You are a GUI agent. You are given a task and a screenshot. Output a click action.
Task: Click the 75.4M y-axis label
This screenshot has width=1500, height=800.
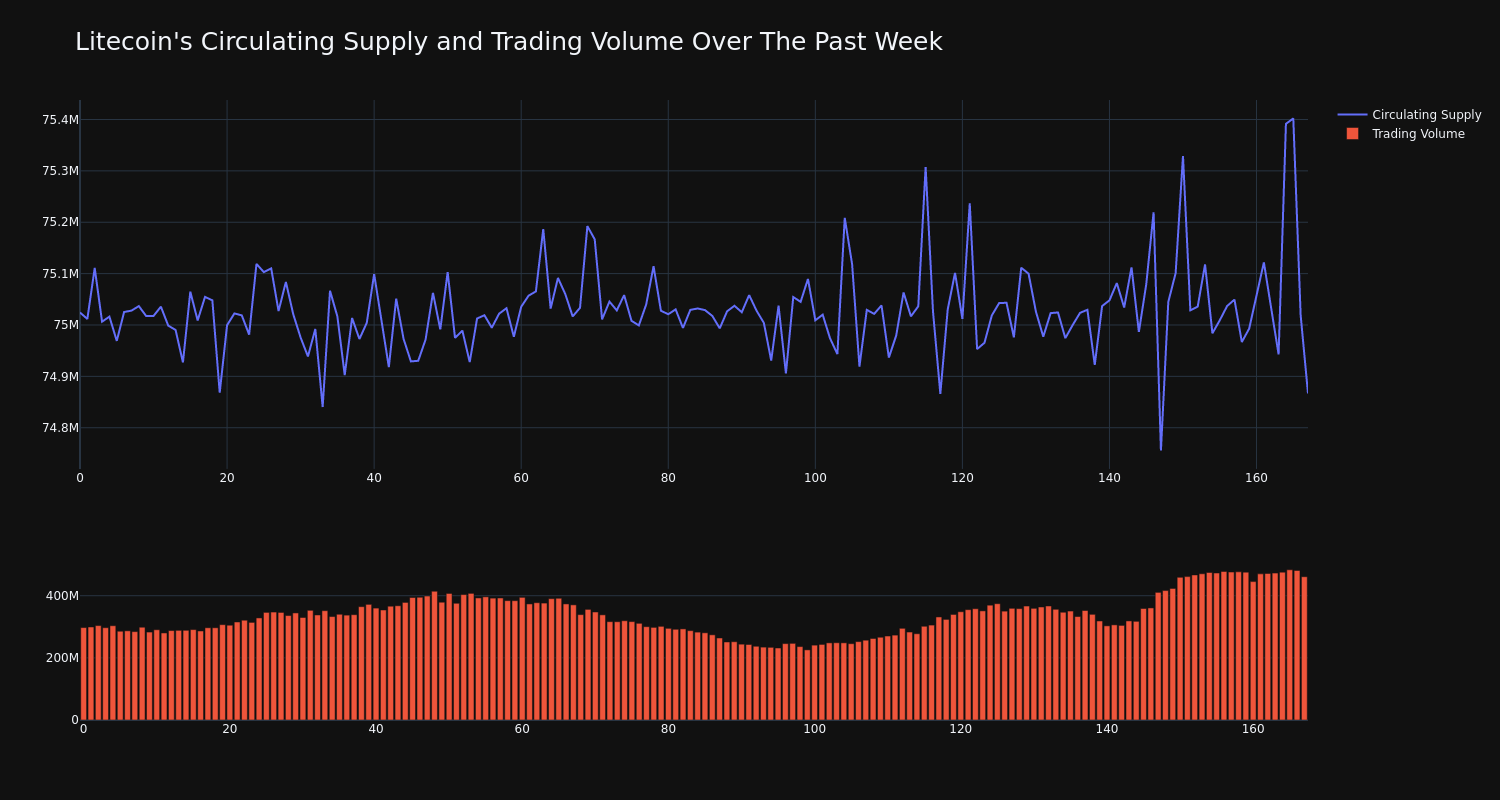60,120
